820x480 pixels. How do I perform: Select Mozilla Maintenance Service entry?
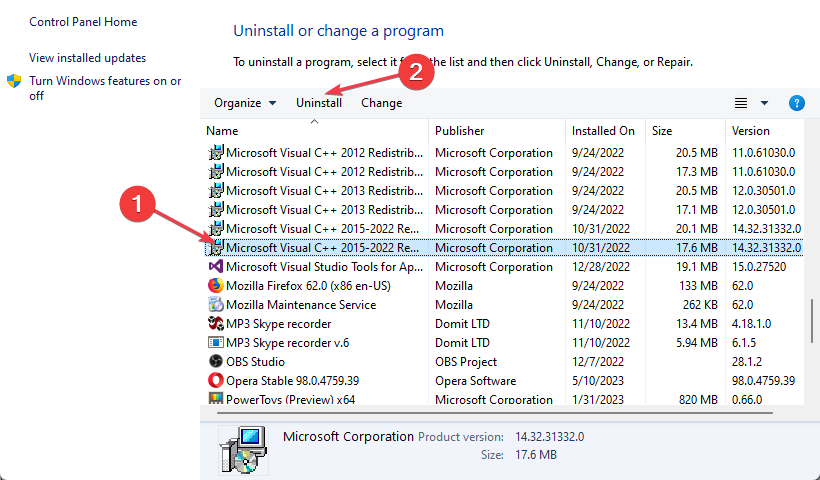[x=301, y=305]
